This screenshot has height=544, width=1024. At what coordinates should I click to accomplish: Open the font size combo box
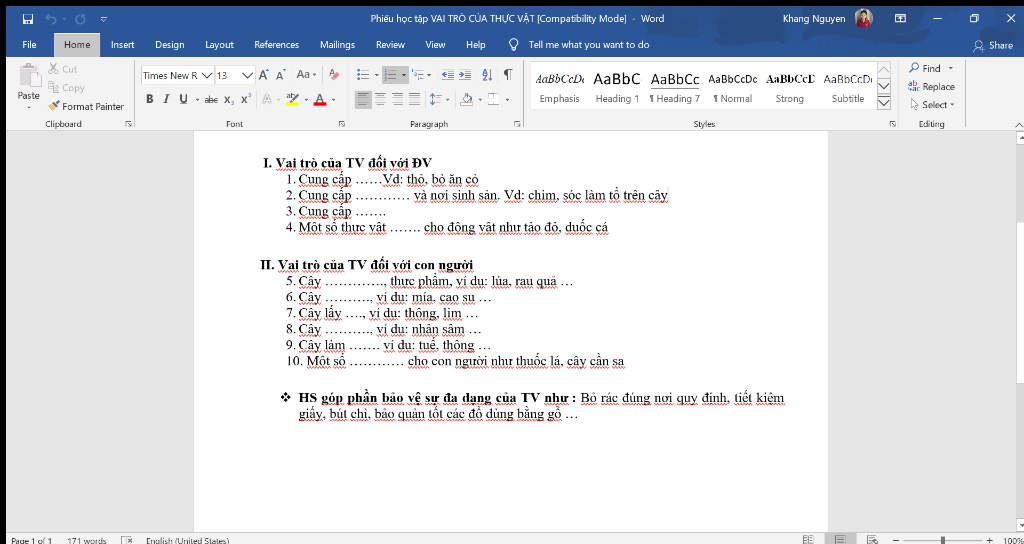click(x=234, y=75)
